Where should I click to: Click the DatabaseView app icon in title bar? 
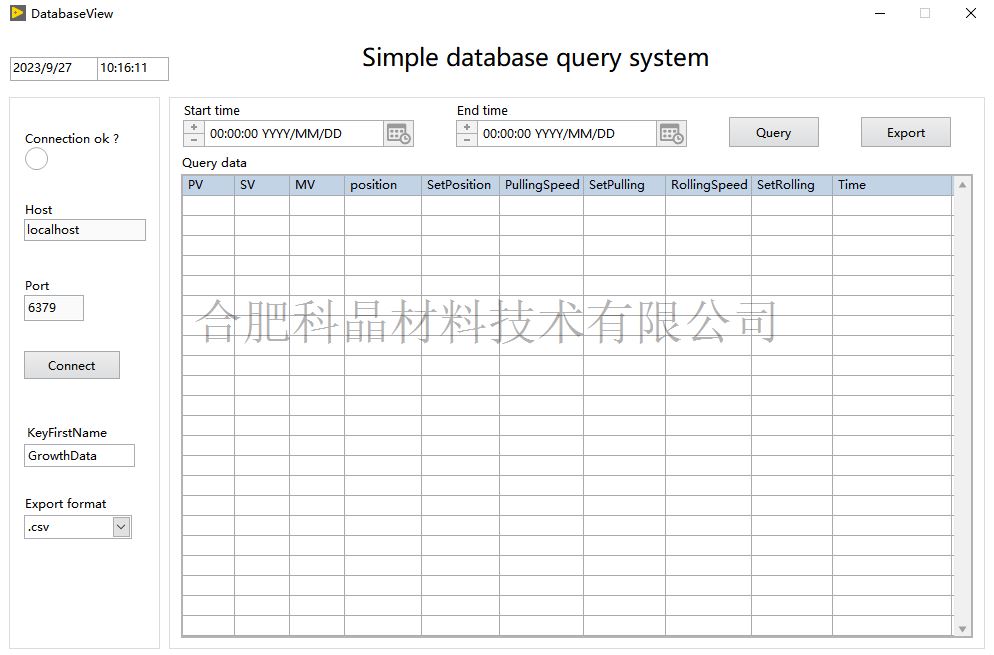tap(17, 13)
